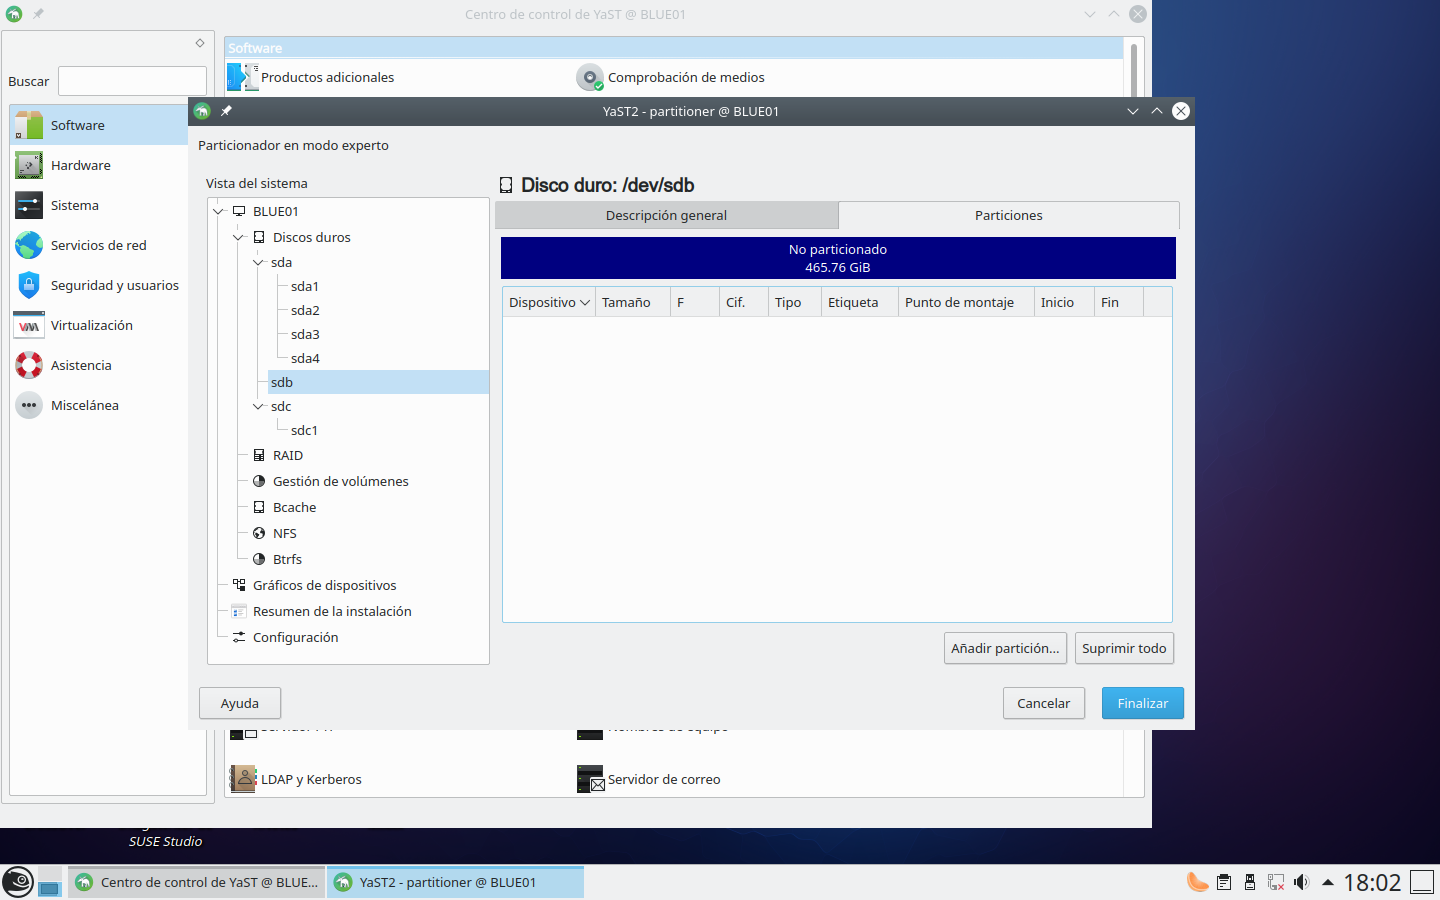Click the 18:02 clock
Screen dimensions: 1440x900
[x=1372, y=882]
